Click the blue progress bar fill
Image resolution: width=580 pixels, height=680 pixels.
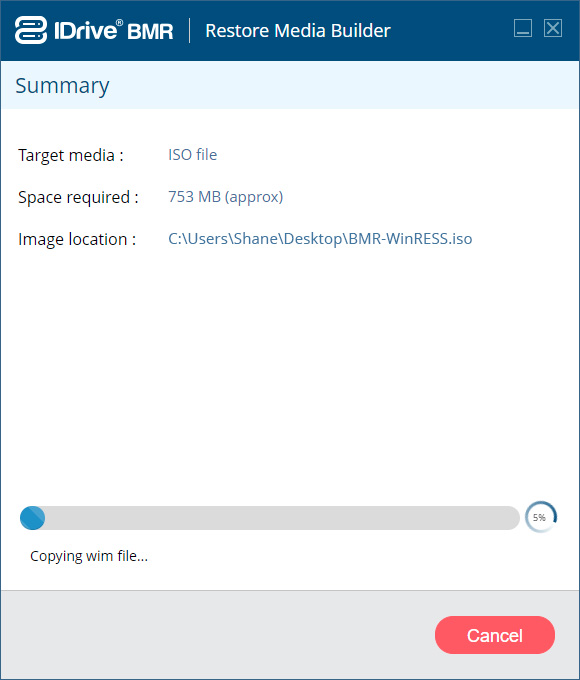tap(33, 518)
